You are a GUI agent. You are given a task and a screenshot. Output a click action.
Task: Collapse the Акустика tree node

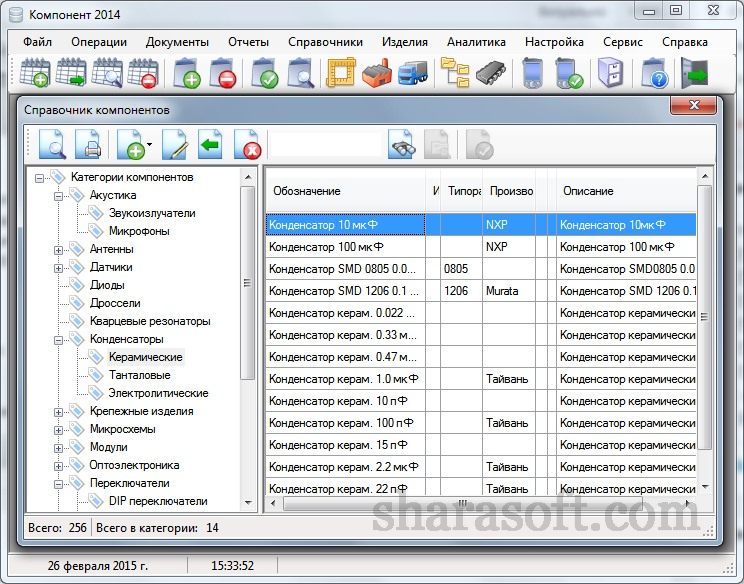58,196
